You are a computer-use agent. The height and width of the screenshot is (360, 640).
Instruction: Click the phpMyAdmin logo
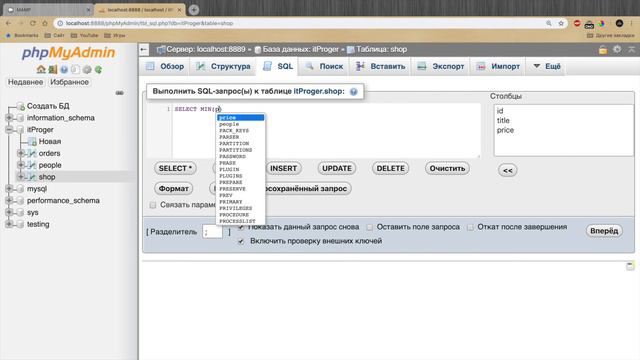pos(68,53)
